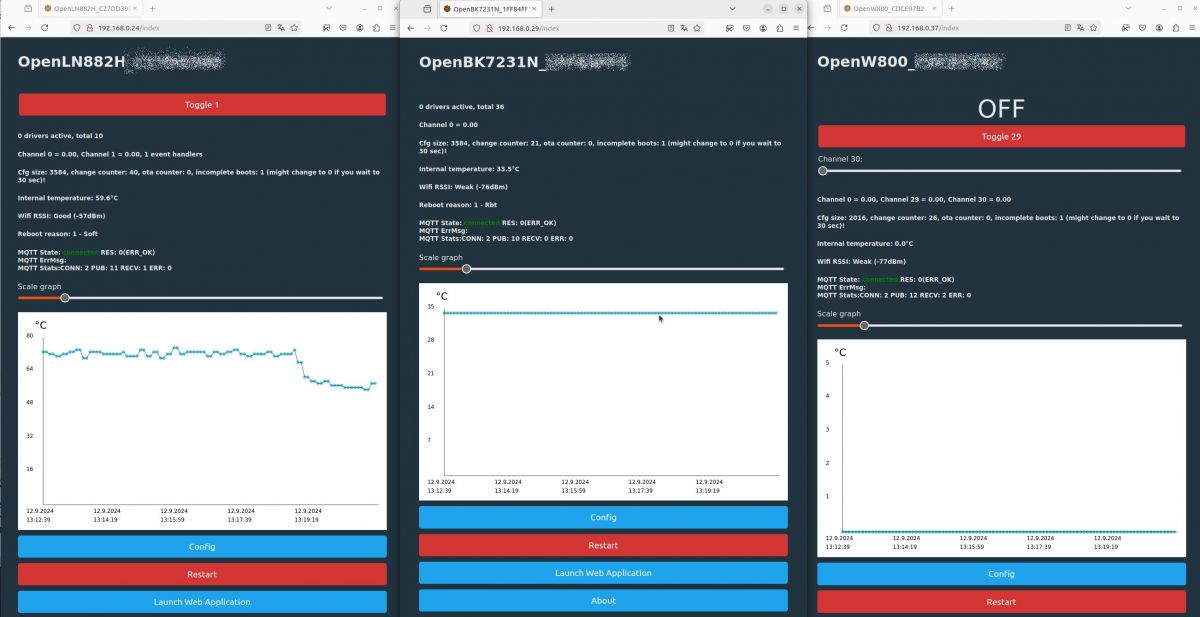Viewport: 1200px width, 617px height.
Task: Expand tab list chevron in OpenW800 window
Action: (x=1129, y=8)
